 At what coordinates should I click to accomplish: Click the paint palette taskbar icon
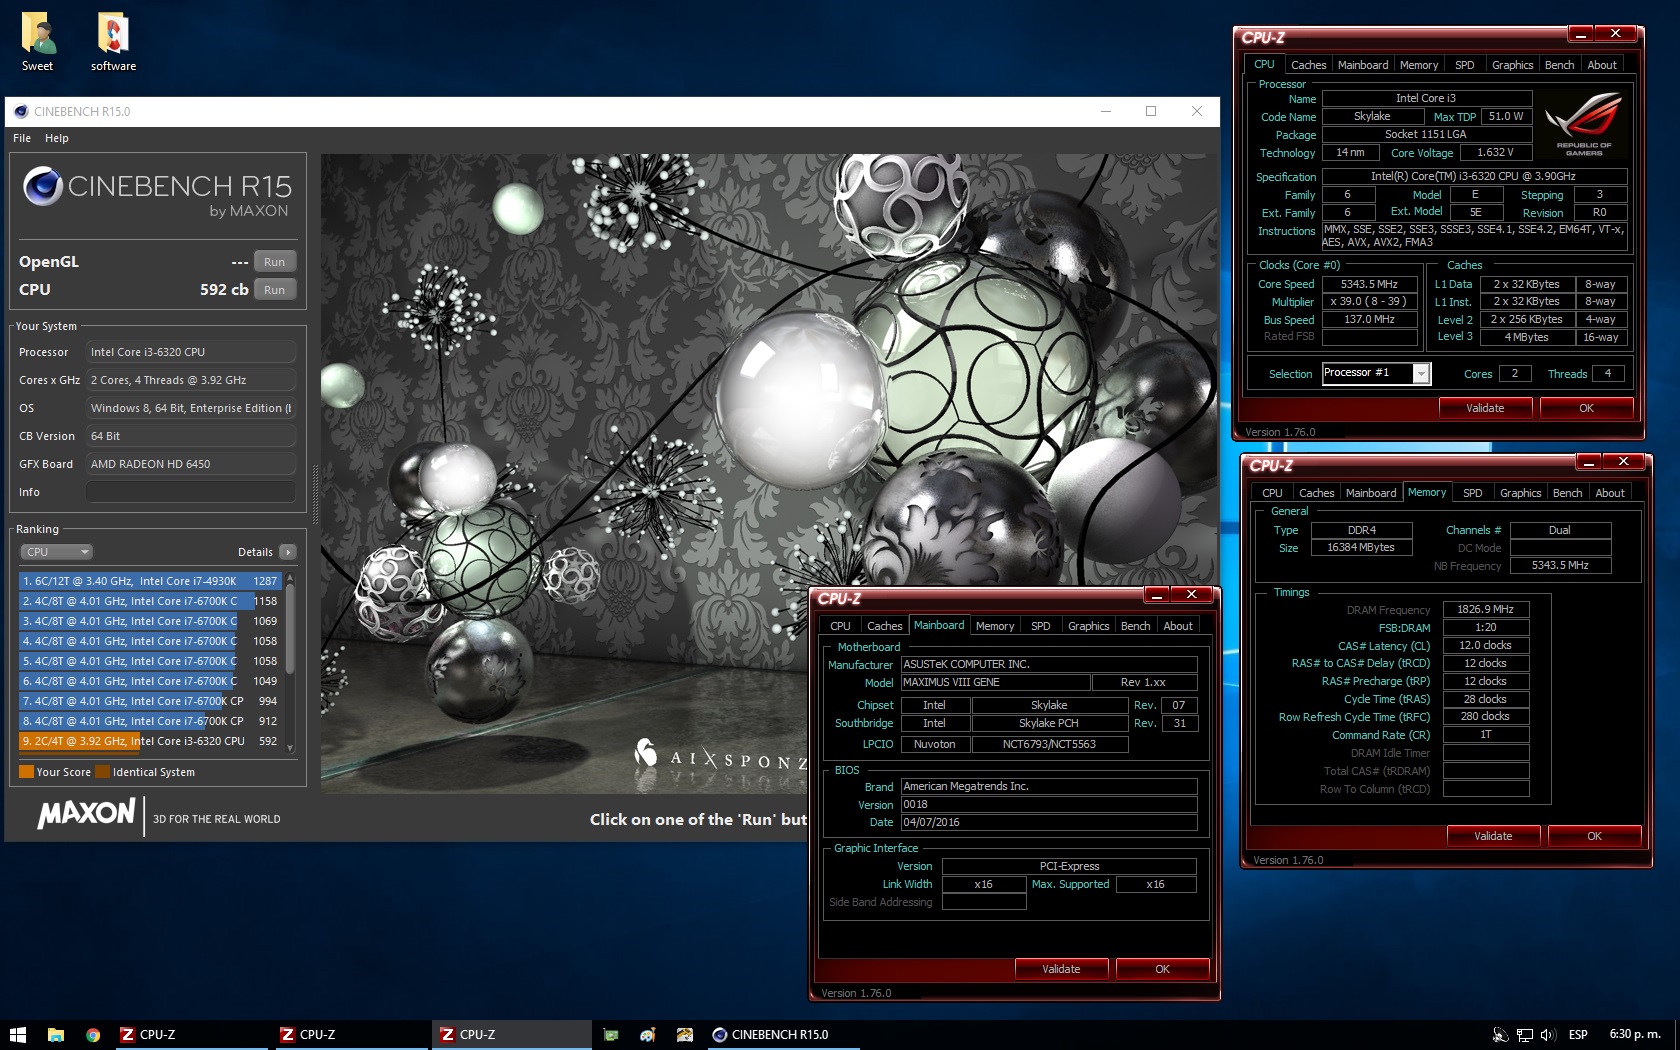tap(648, 1034)
